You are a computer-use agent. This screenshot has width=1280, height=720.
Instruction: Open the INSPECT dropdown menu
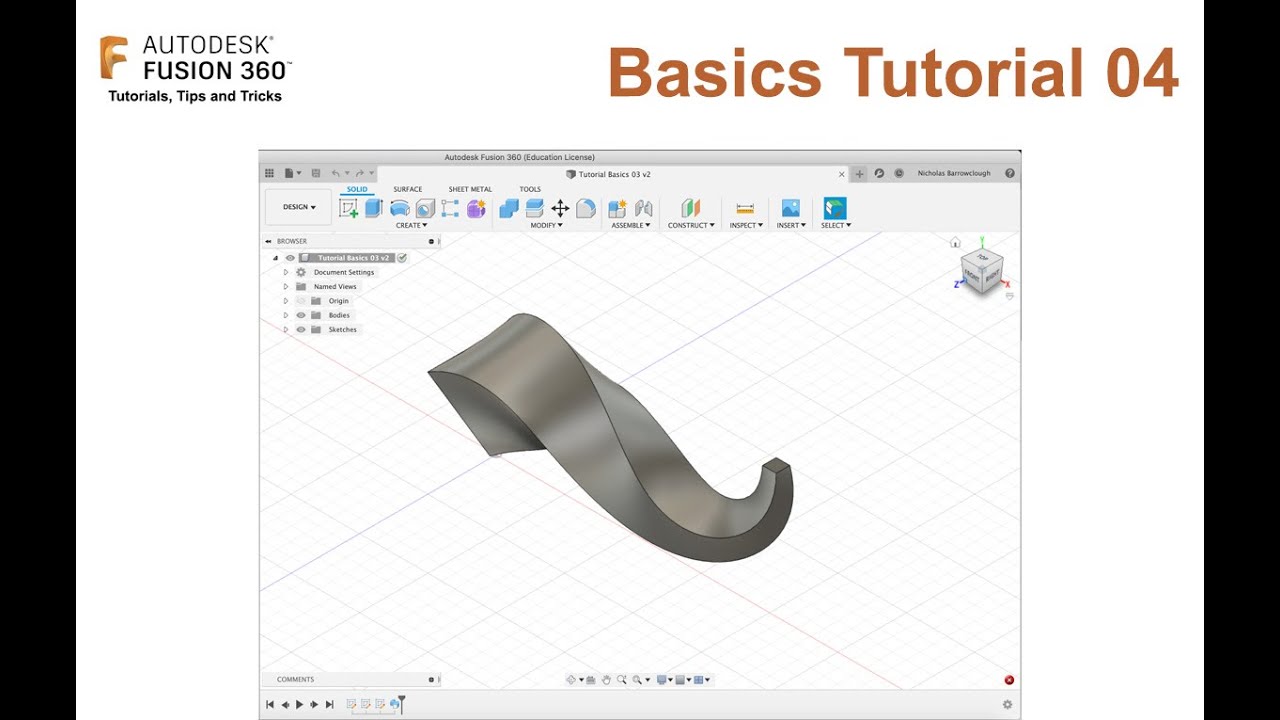(746, 225)
